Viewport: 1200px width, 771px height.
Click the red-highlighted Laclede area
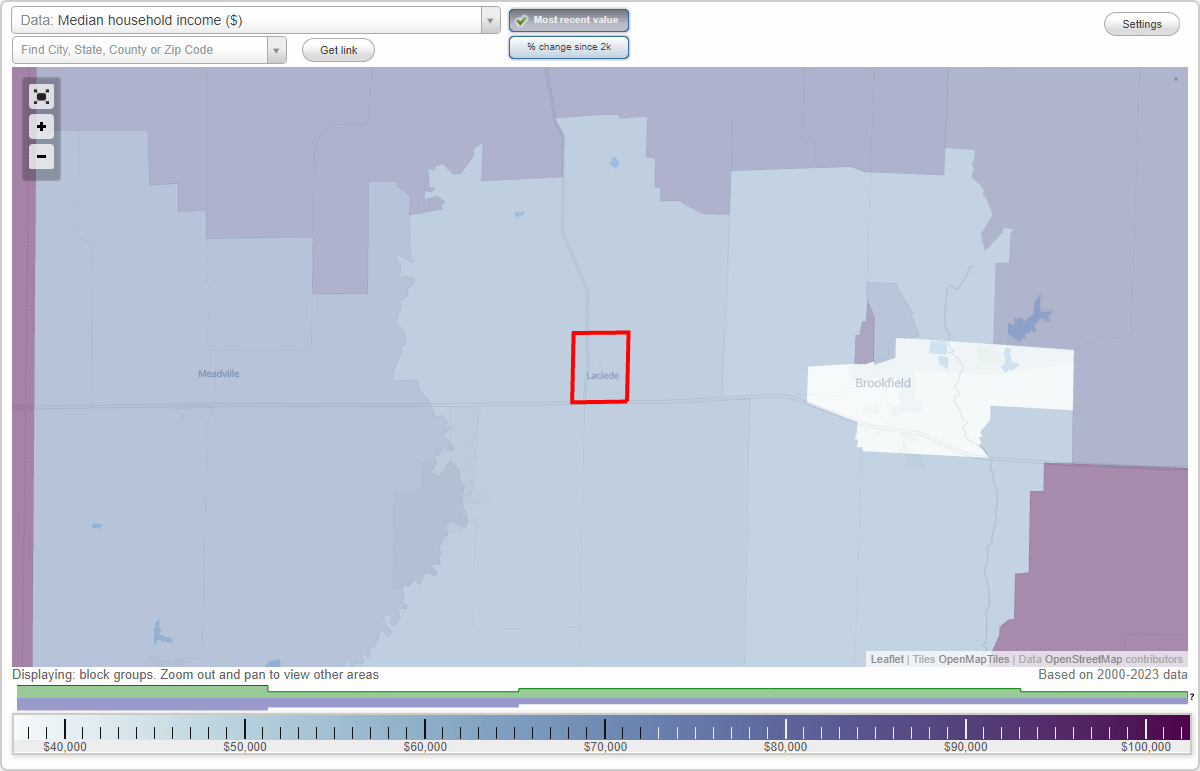(x=600, y=367)
